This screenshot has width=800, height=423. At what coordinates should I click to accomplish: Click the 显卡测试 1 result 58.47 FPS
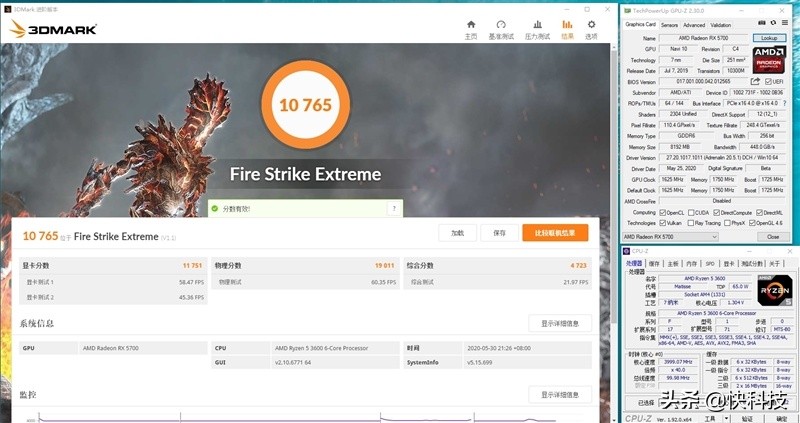[x=191, y=282]
